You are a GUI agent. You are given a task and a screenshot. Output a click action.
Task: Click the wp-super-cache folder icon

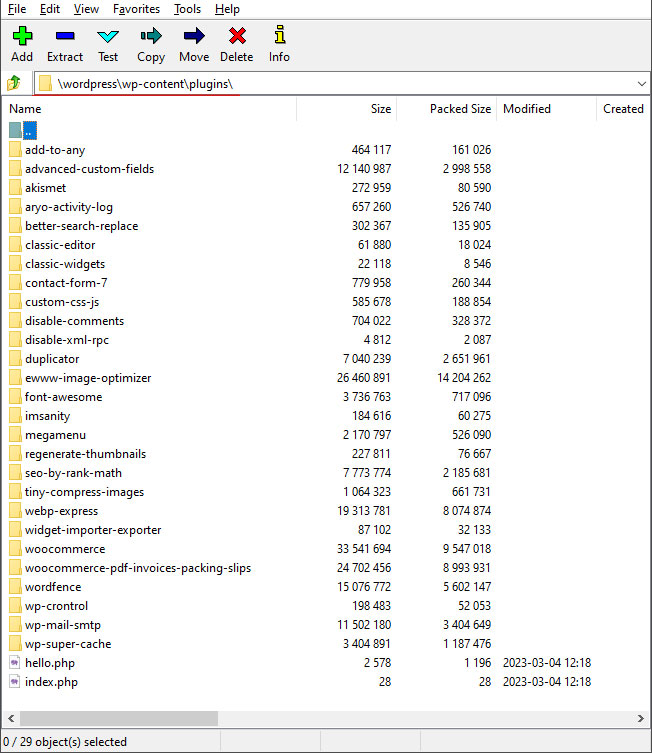click(15, 644)
